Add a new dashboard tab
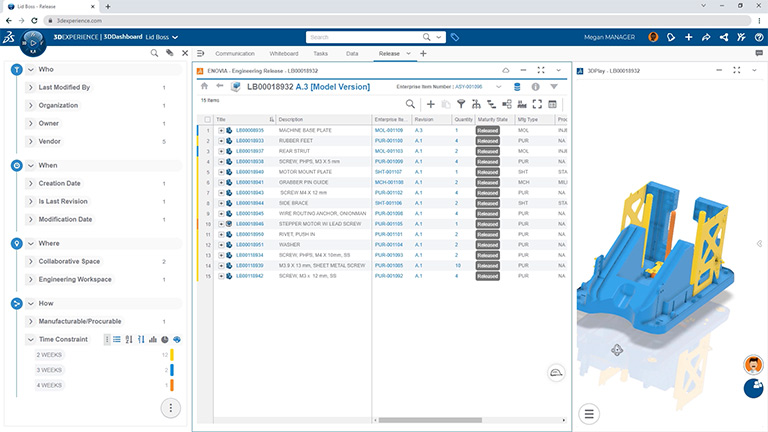 click(423, 53)
